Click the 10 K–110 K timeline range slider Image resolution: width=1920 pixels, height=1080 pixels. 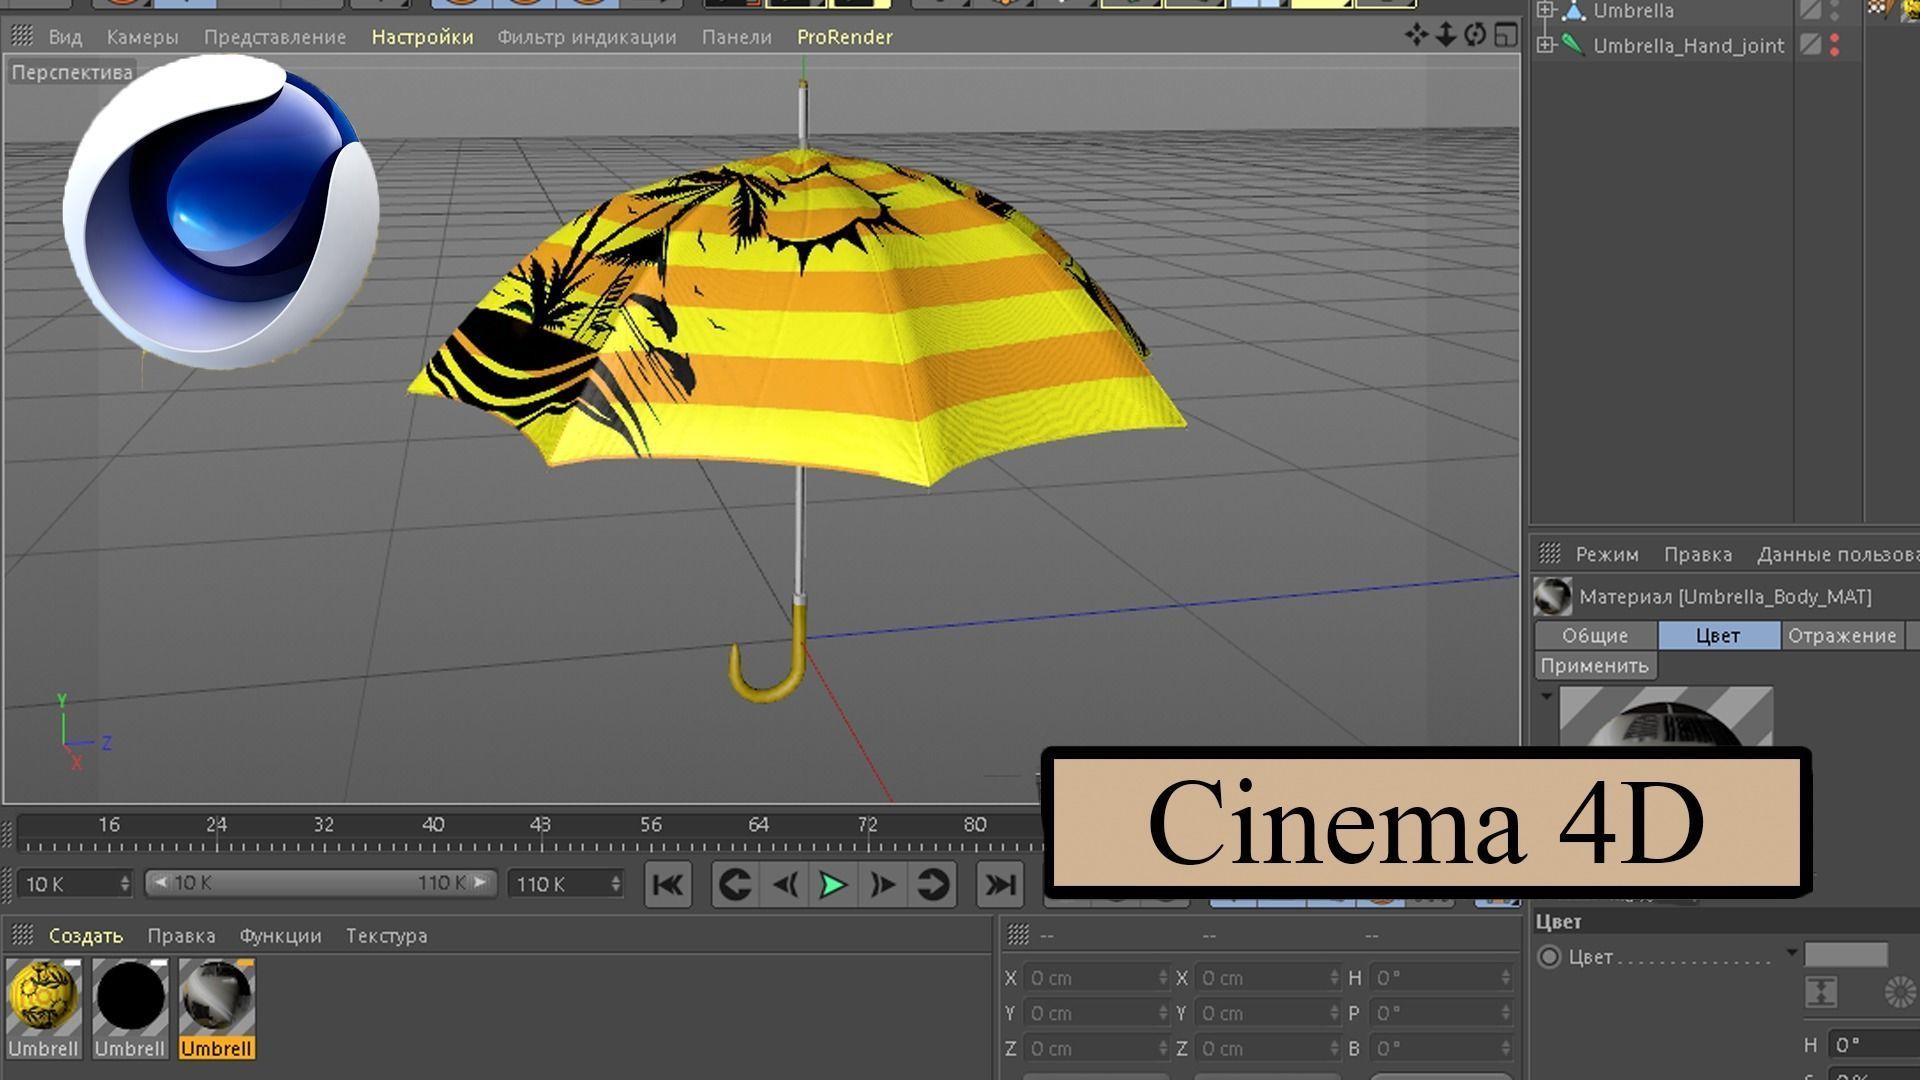coord(320,883)
